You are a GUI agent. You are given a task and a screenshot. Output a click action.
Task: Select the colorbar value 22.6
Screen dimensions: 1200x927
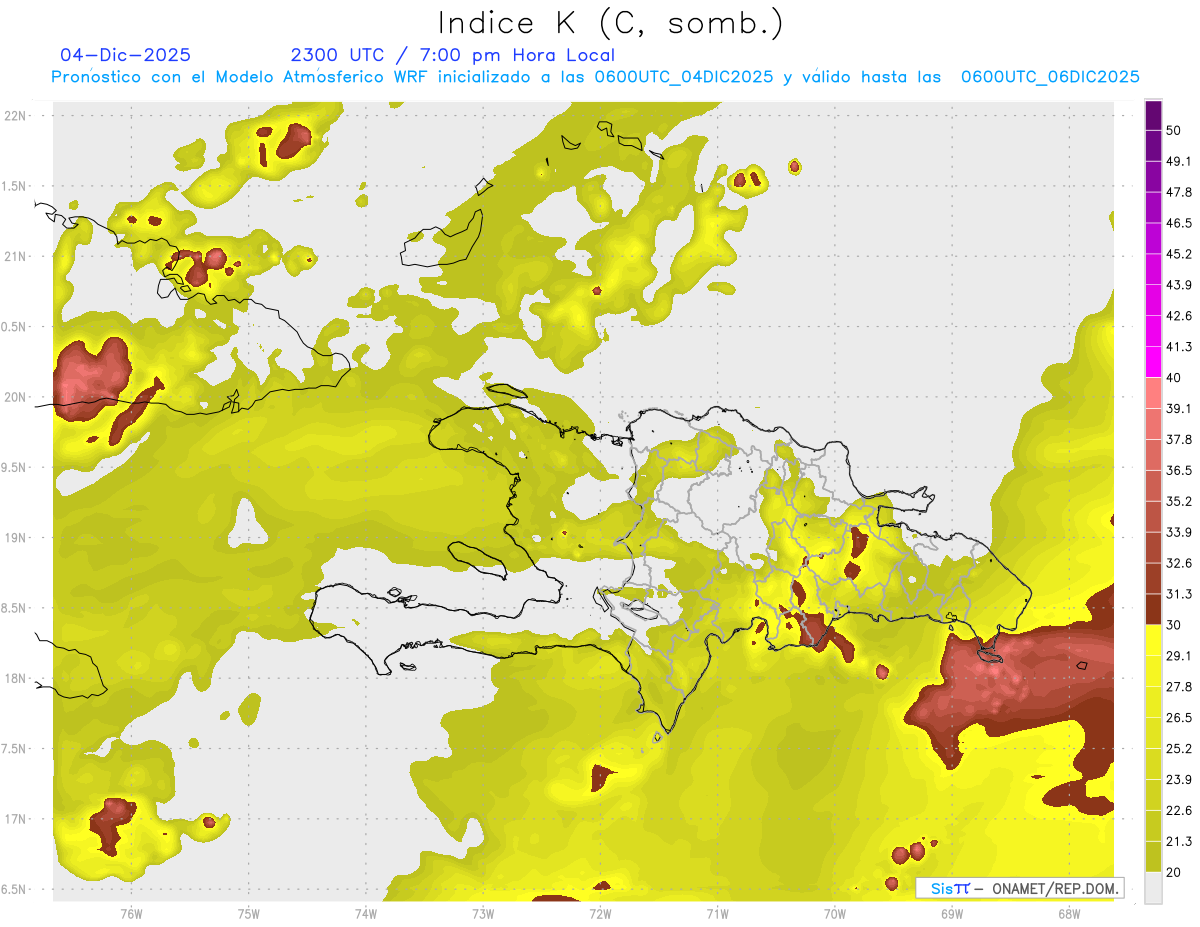click(x=1179, y=810)
